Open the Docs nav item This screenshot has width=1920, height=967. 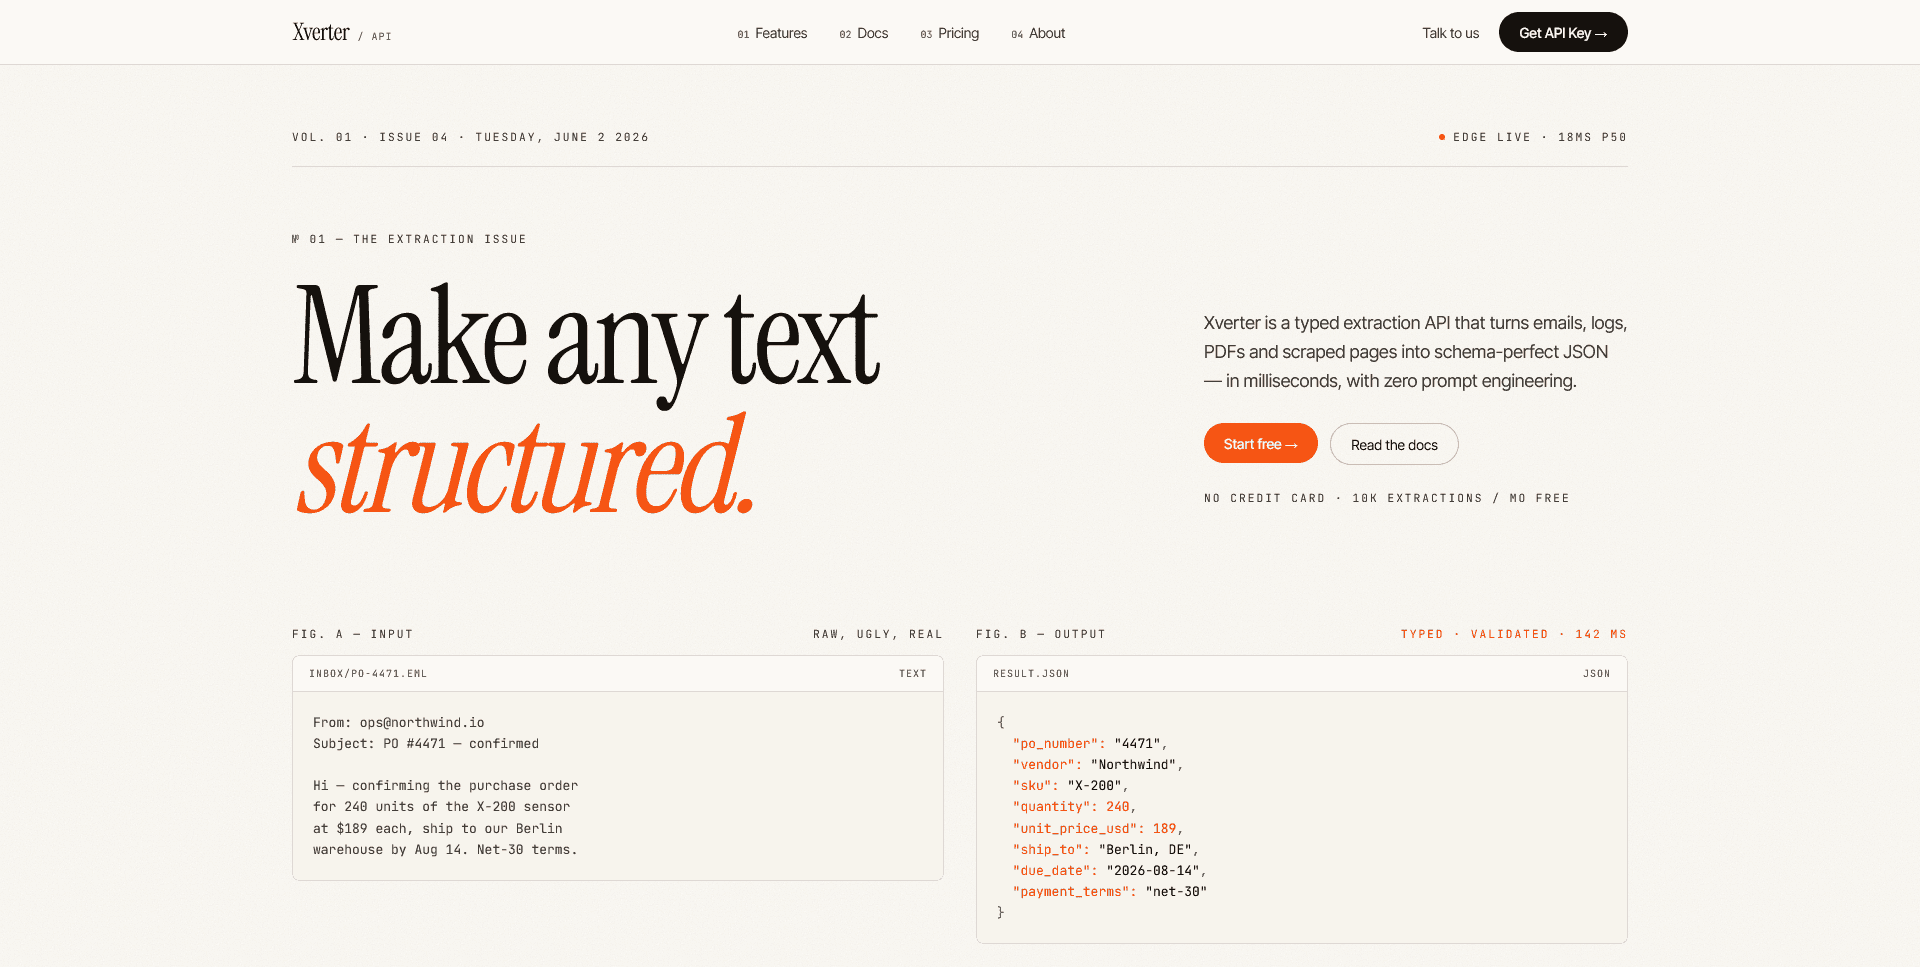click(x=864, y=33)
